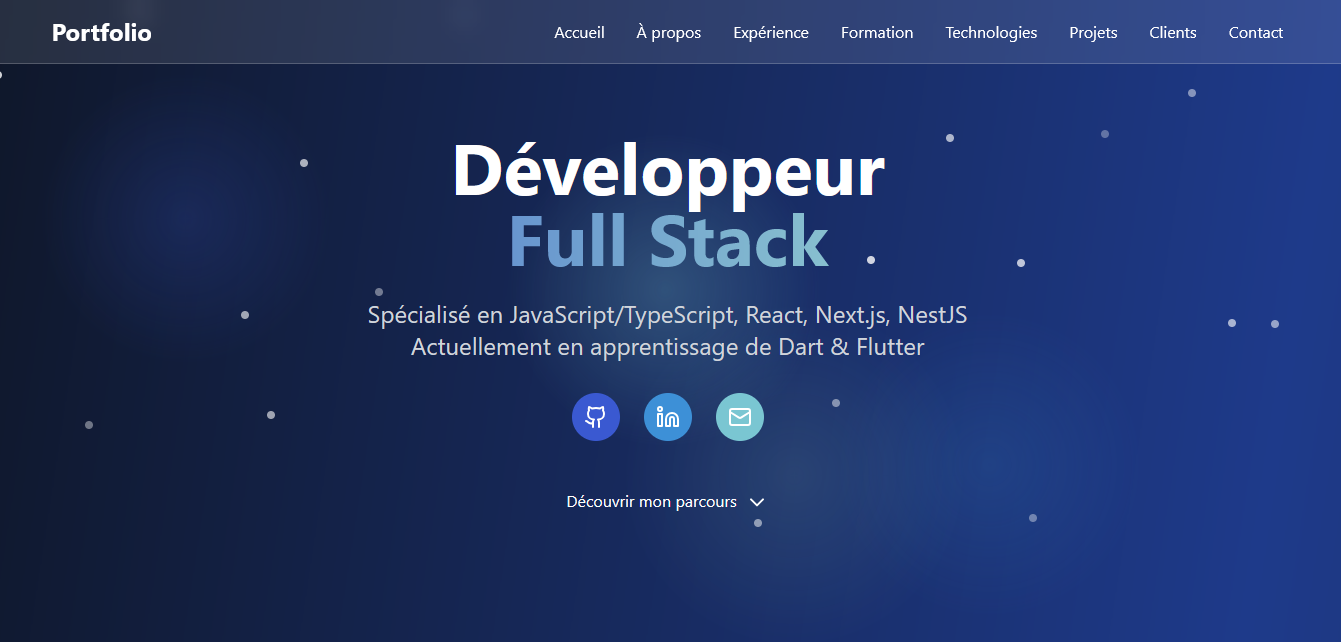Compose a message using the mail icon
Viewport: 1341px width, 642px height.
pyautogui.click(x=739, y=417)
